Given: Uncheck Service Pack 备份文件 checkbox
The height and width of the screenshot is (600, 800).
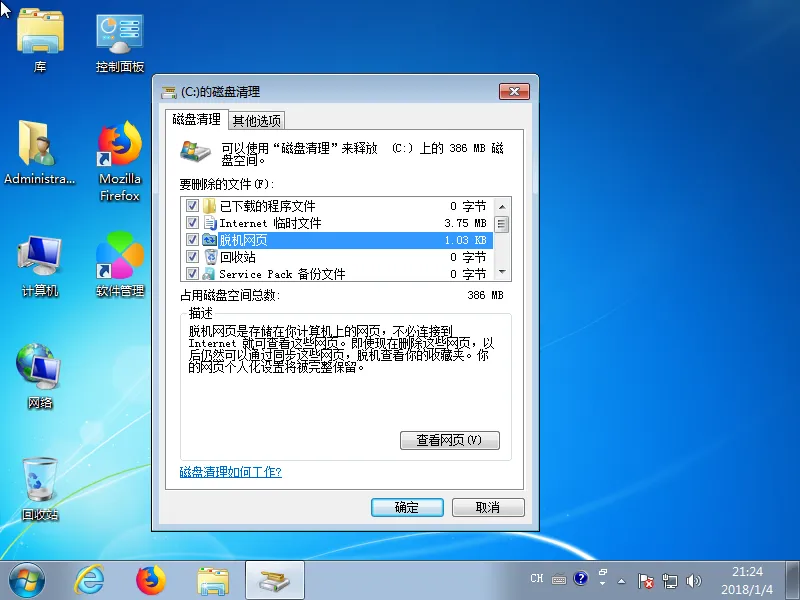Looking at the screenshot, I should pyautogui.click(x=192, y=273).
